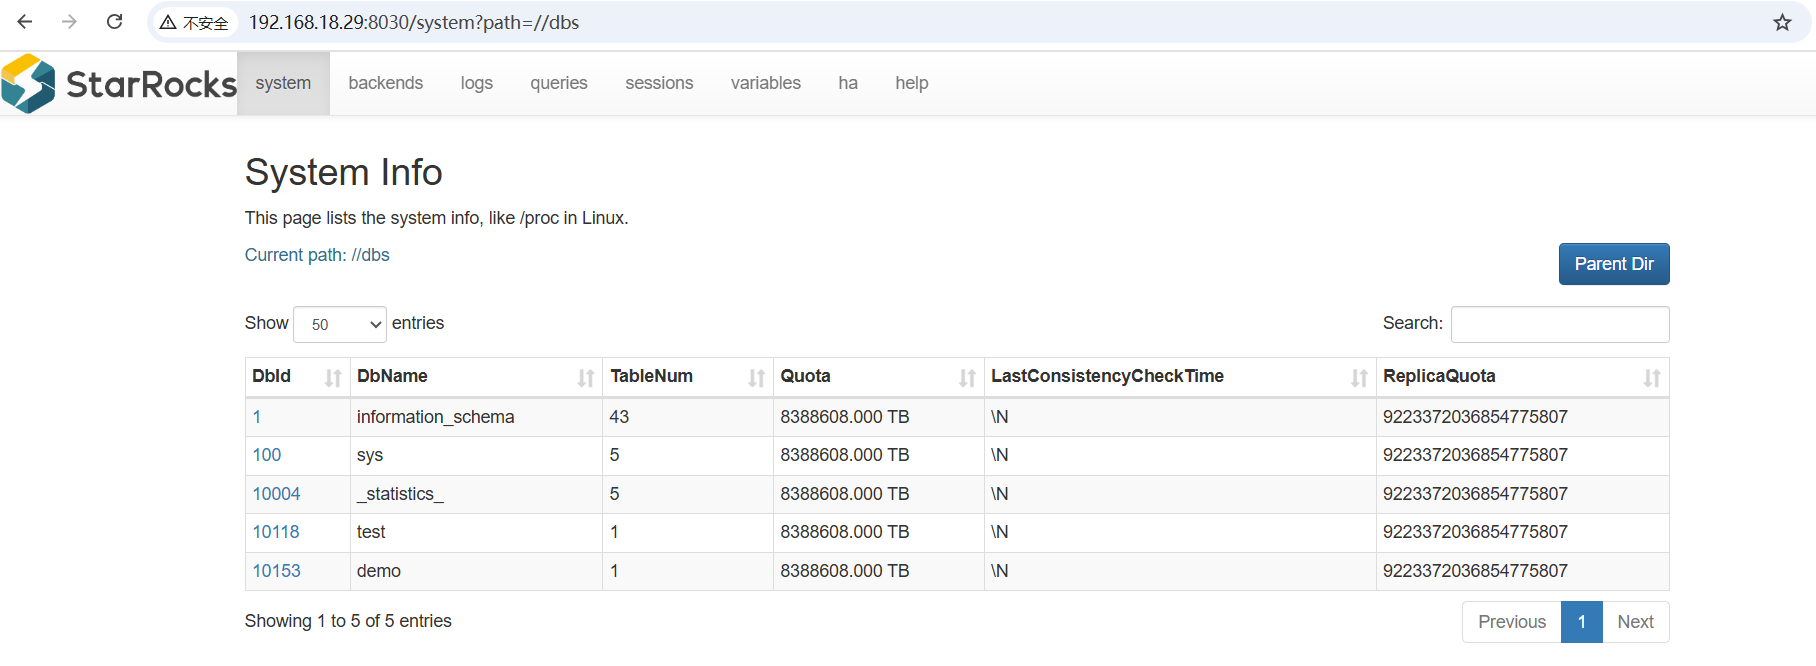The height and width of the screenshot is (666, 1816).
Task: Sort by DbId column arrows
Action: (x=333, y=378)
